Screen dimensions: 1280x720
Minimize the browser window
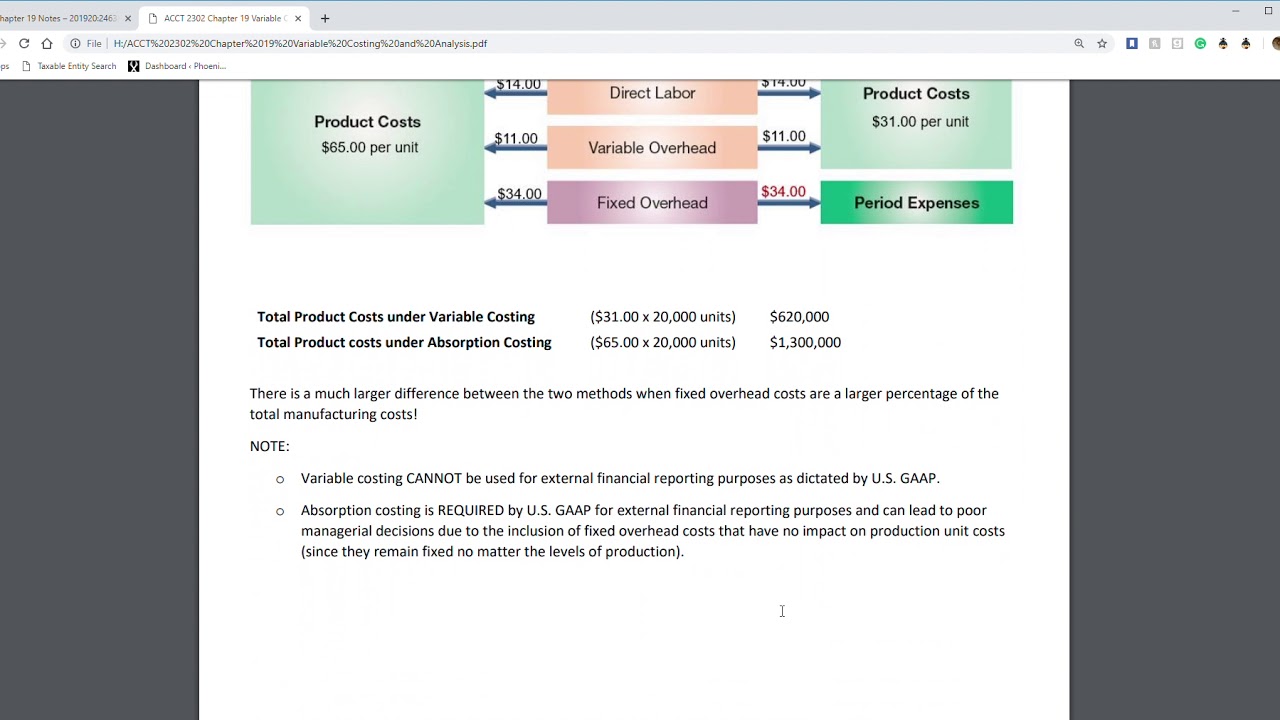(1236, 11)
